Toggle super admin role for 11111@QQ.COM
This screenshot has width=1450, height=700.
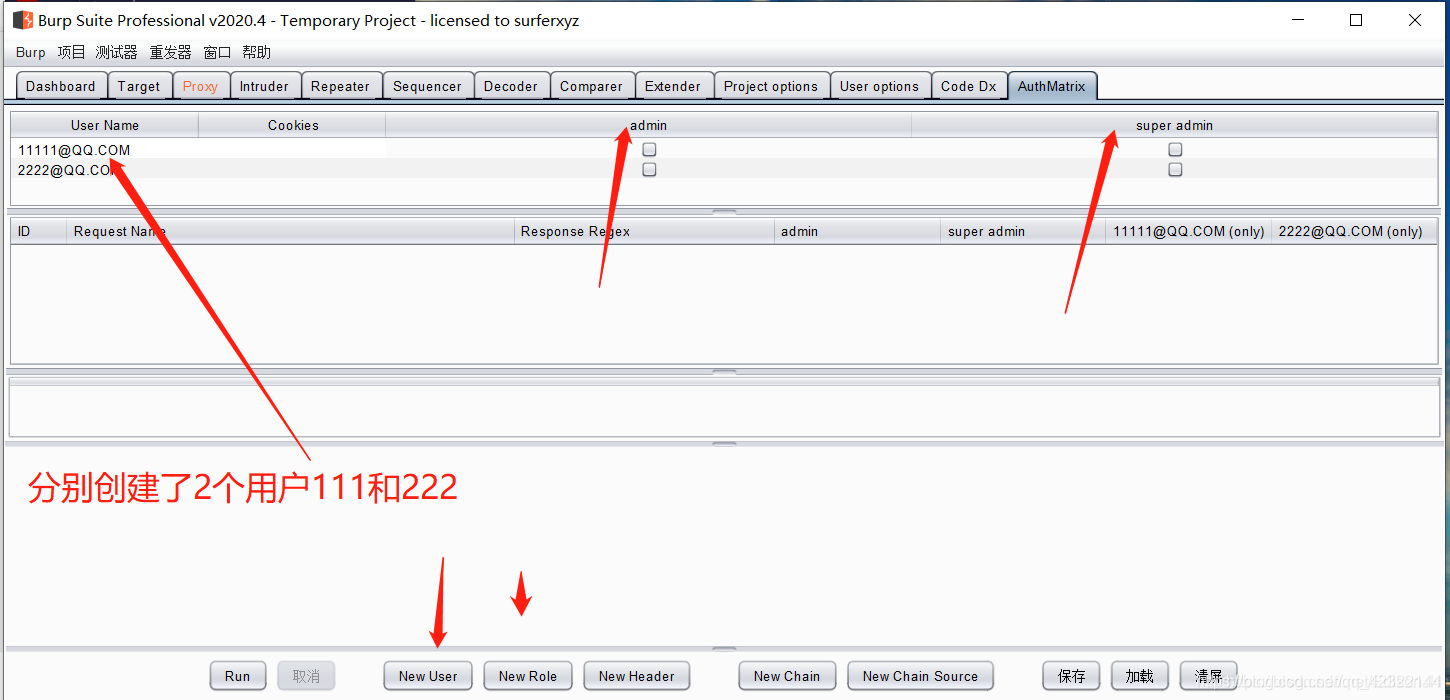tap(1175, 149)
